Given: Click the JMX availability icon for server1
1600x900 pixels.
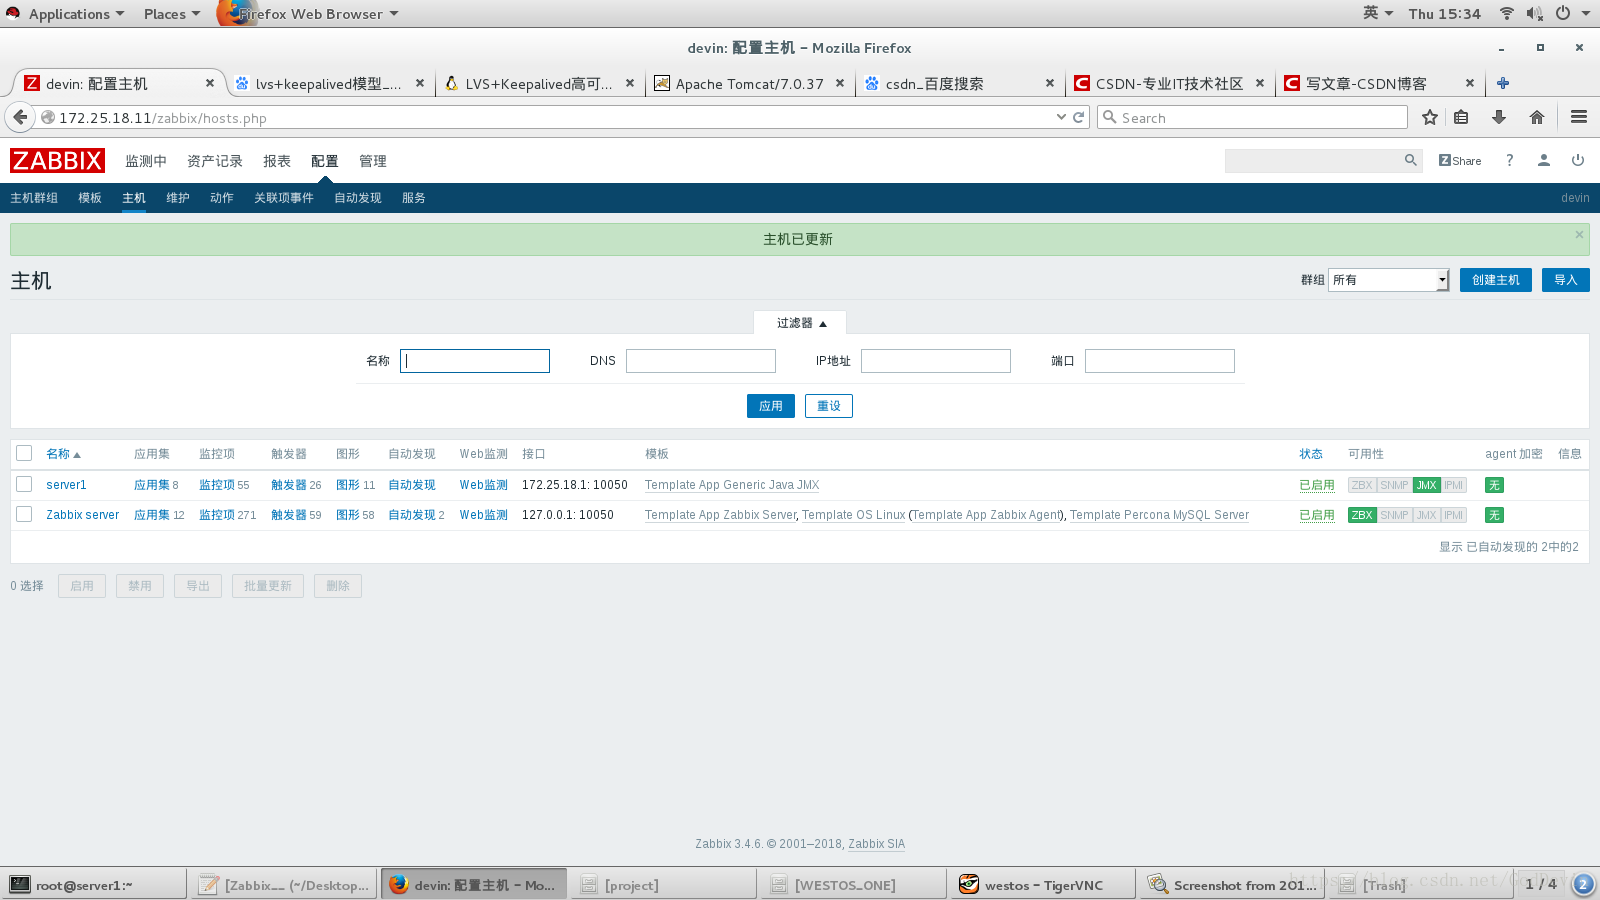Looking at the screenshot, I should (1426, 485).
